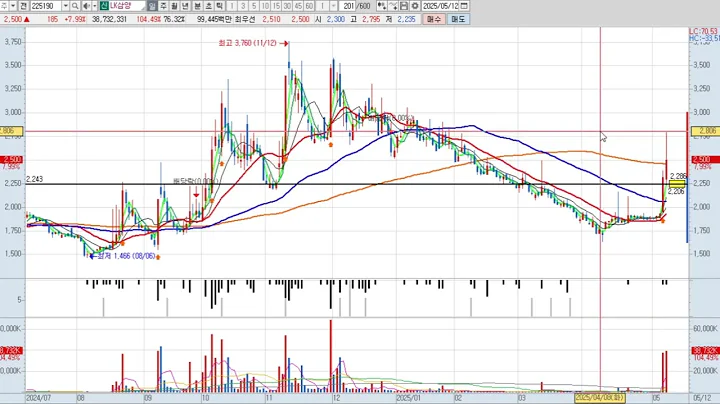Click the red arrow marker above October candles

click(x=197, y=195)
